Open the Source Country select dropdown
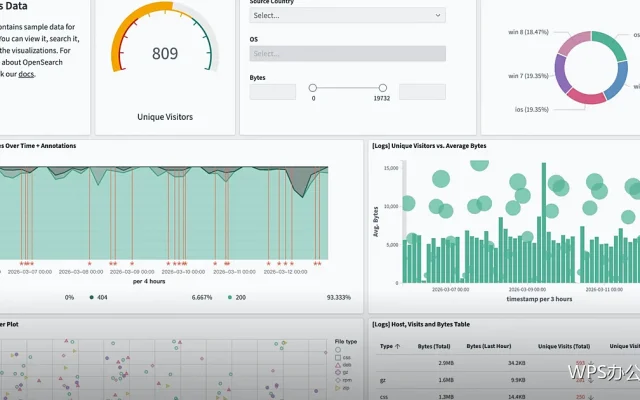The image size is (640, 400). coord(347,16)
